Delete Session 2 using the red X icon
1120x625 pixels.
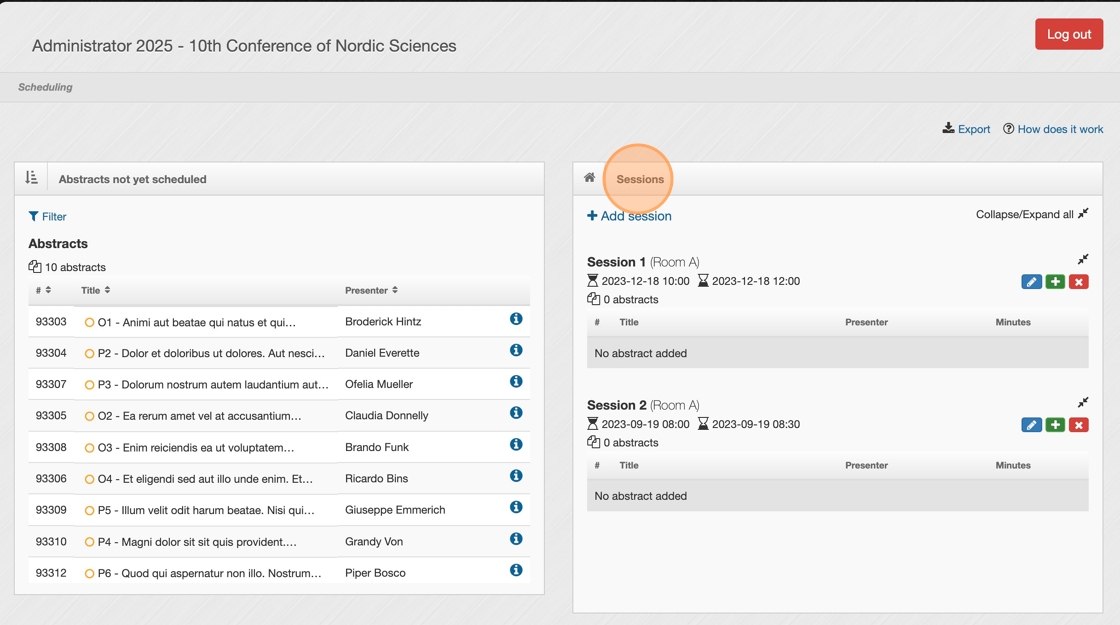tap(1078, 425)
